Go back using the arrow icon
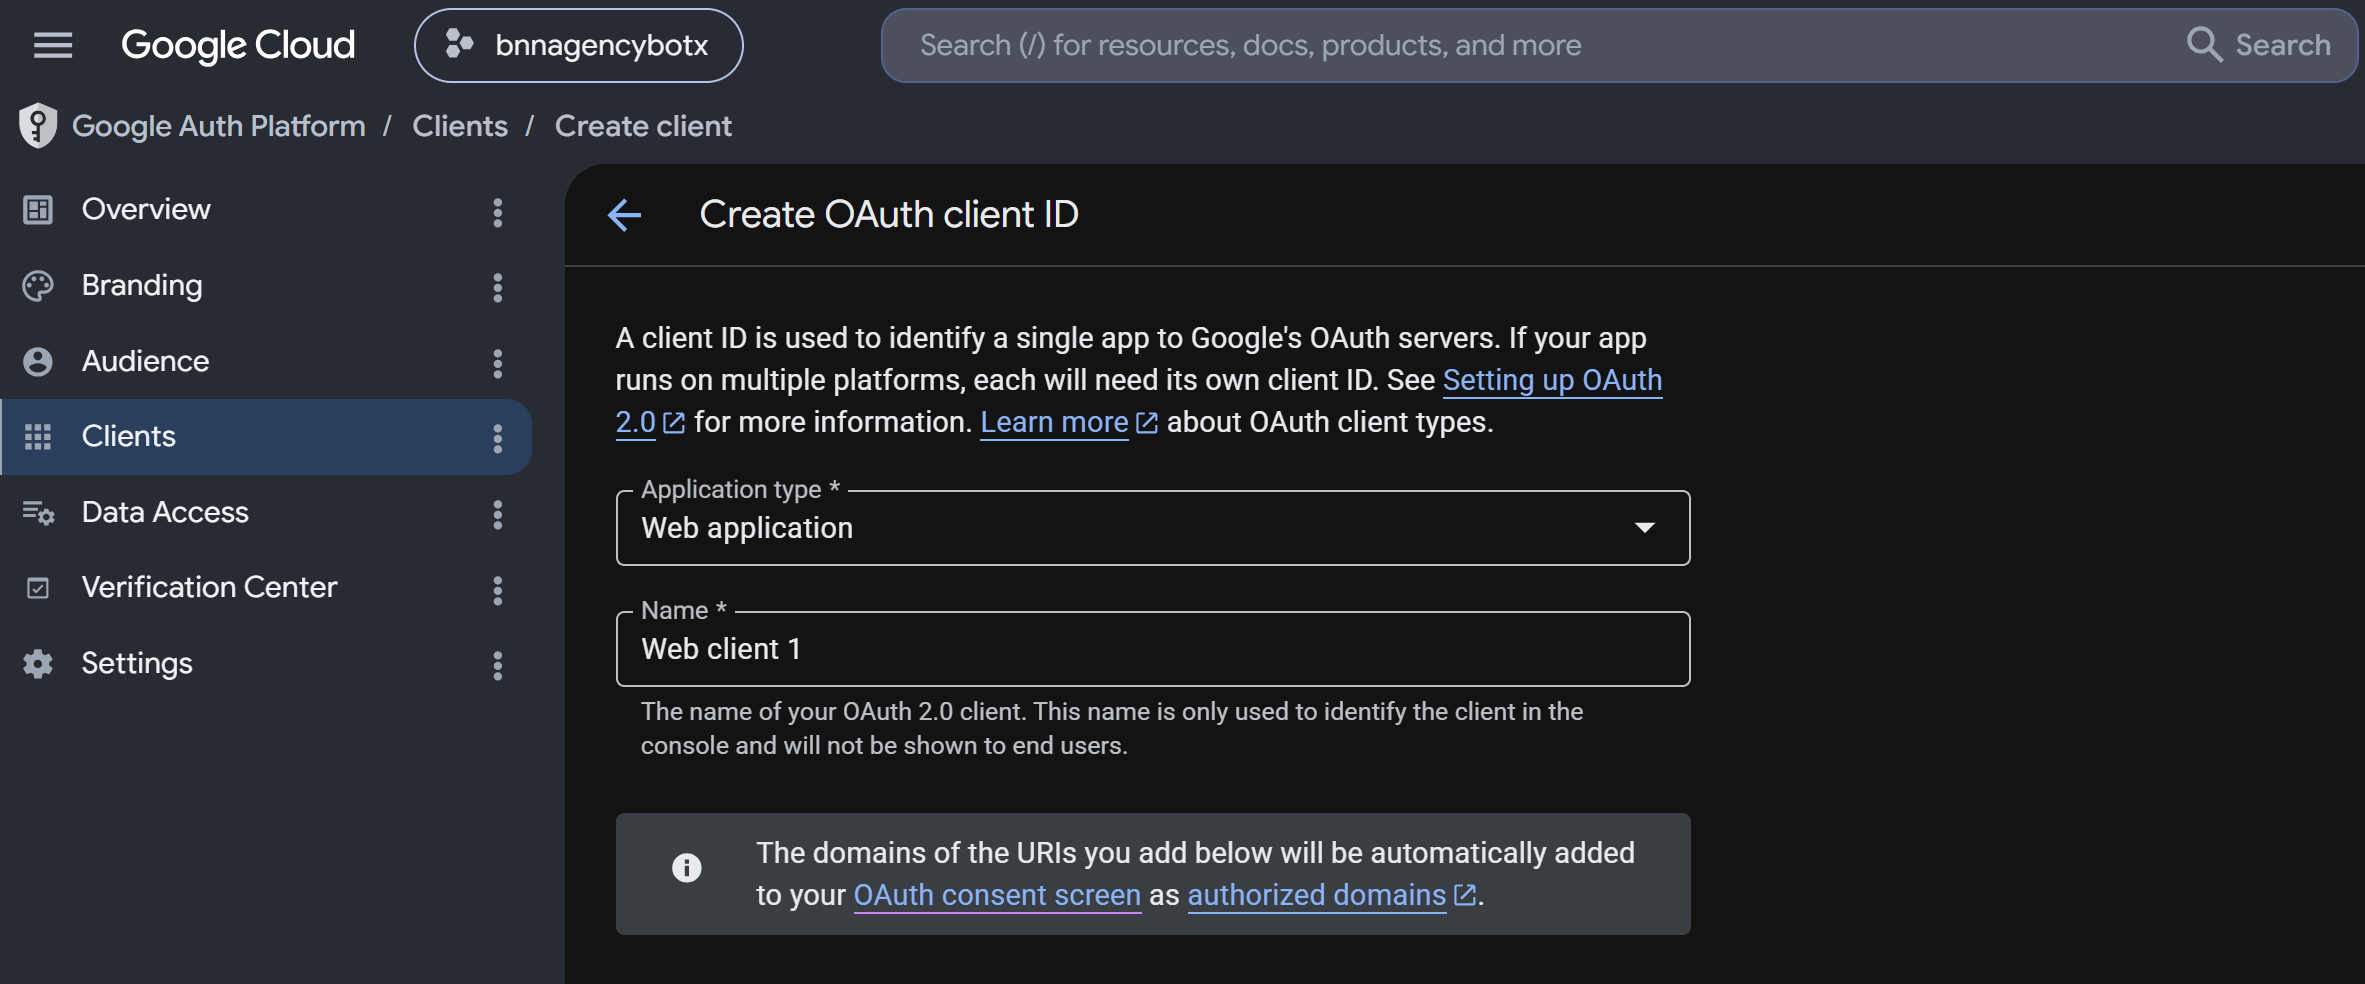 pyautogui.click(x=625, y=215)
